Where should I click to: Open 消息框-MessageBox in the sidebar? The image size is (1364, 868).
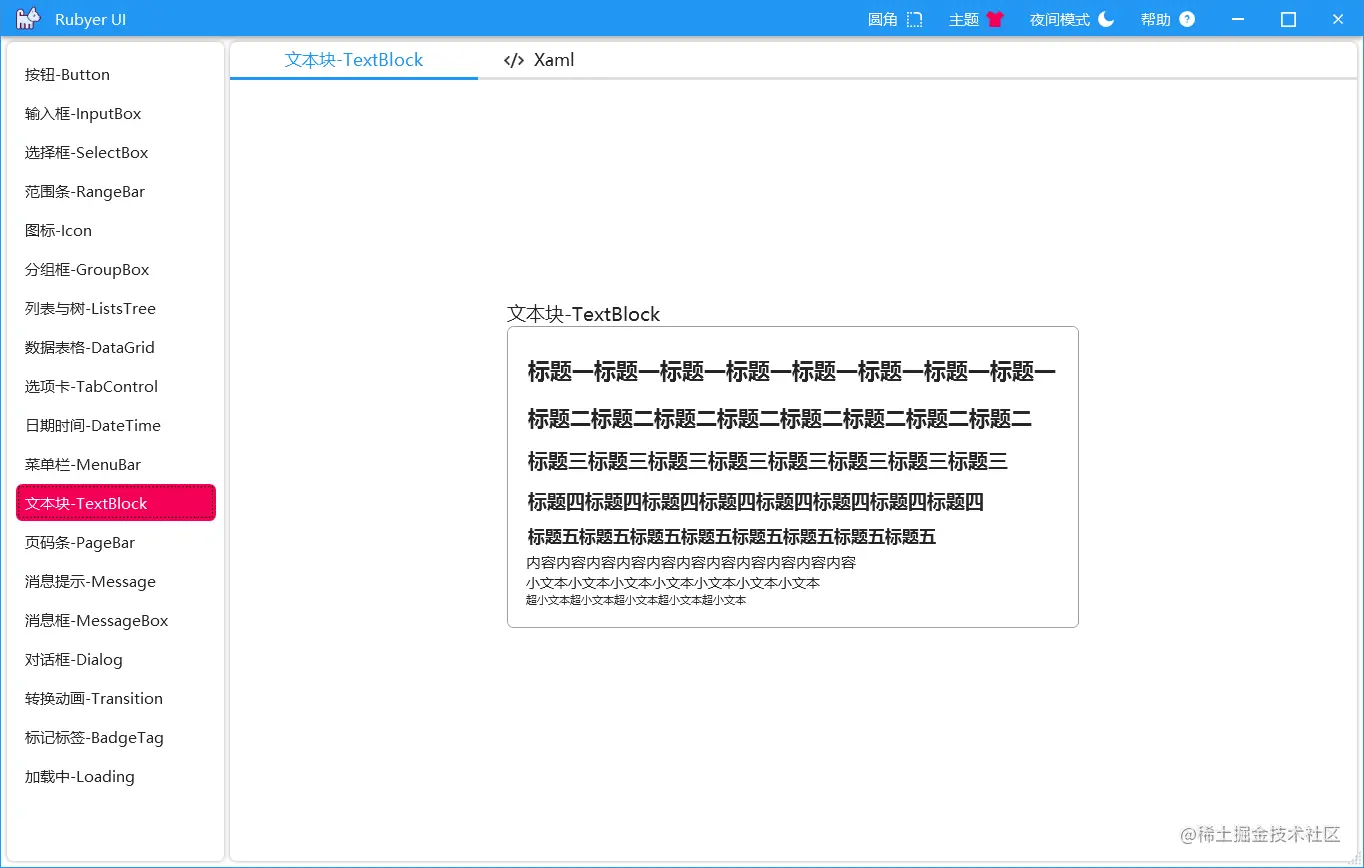[94, 620]
